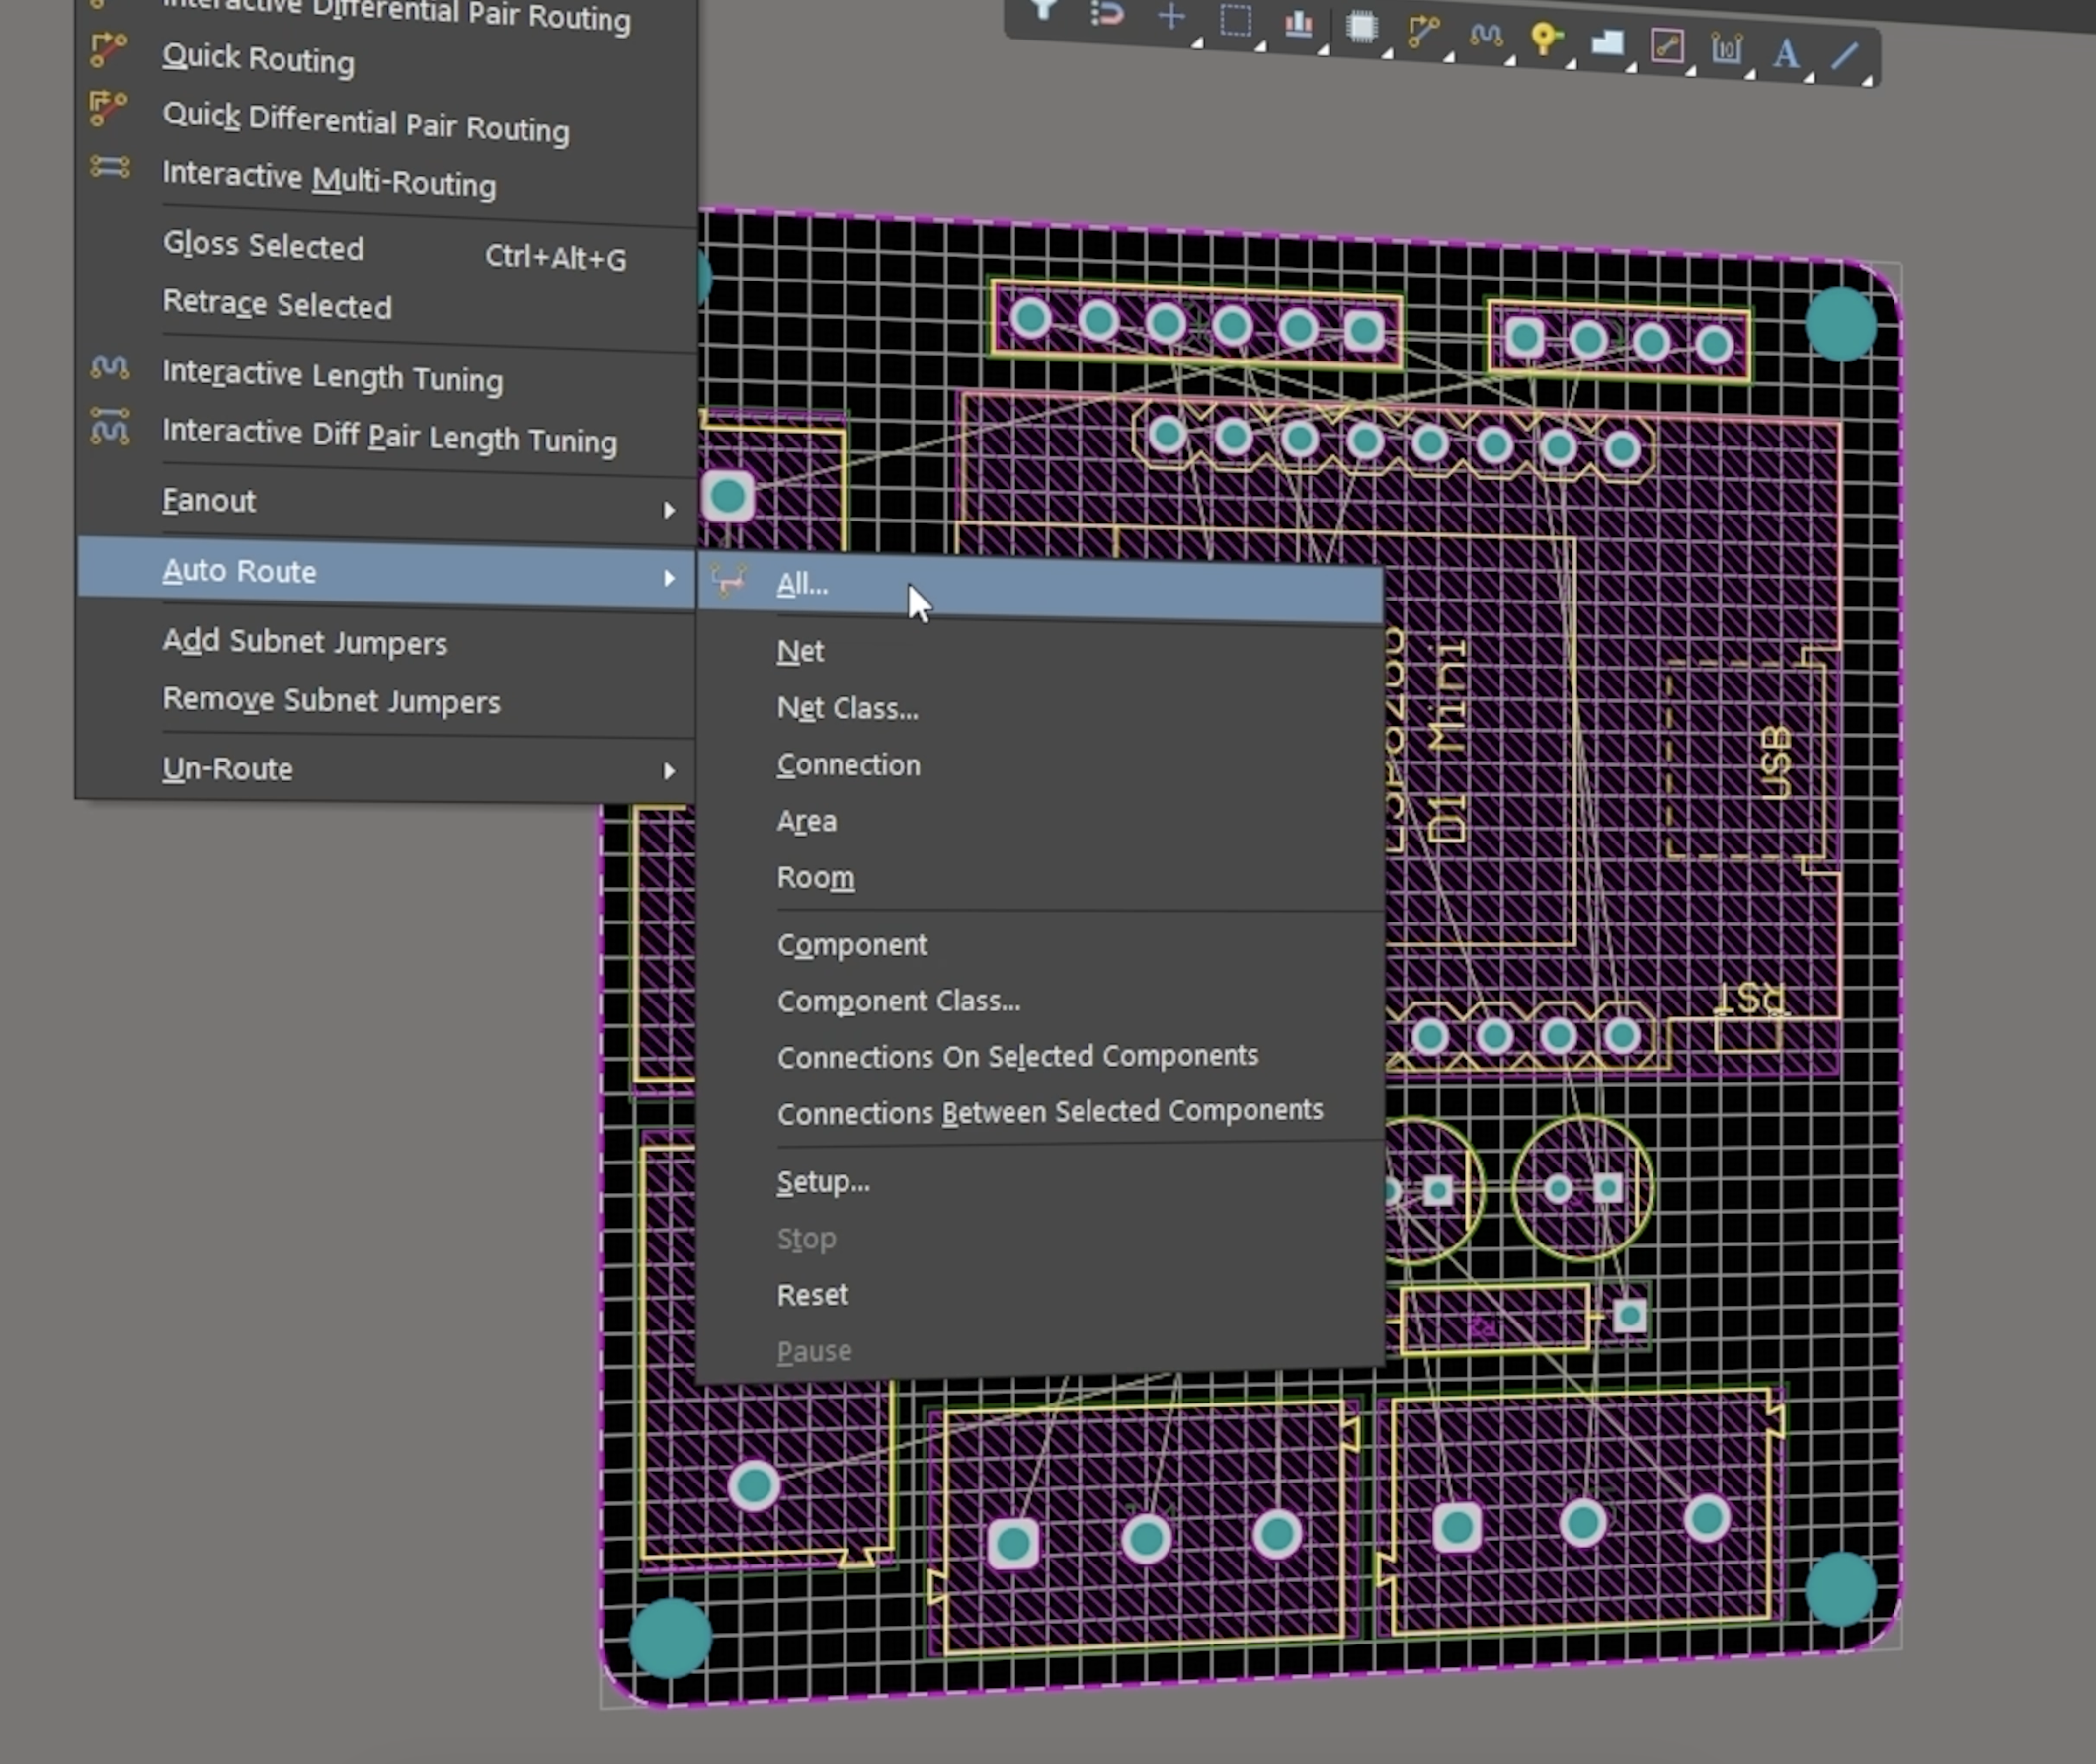The width and height of the screenshot is (2096, 1764).
Task: Click the align objects bar-chart icon
Action: click(1298, 23)
